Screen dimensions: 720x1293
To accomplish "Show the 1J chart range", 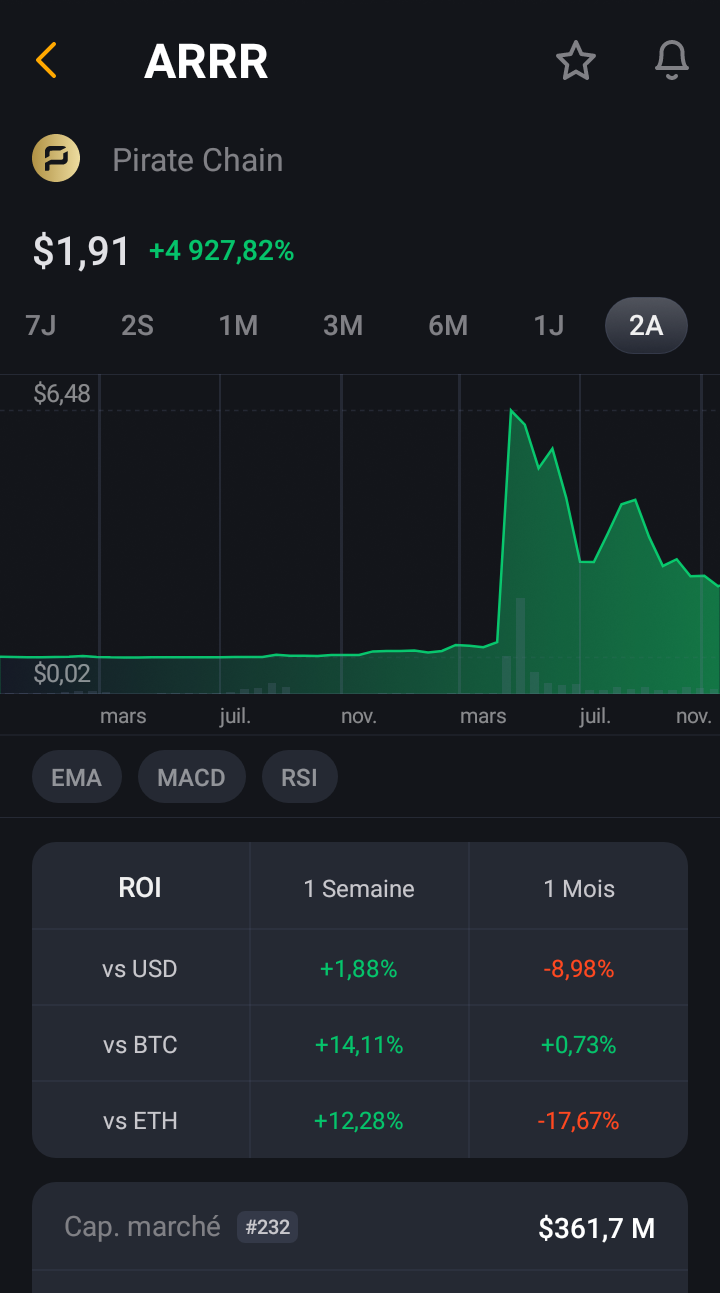I will coord(548,325).
